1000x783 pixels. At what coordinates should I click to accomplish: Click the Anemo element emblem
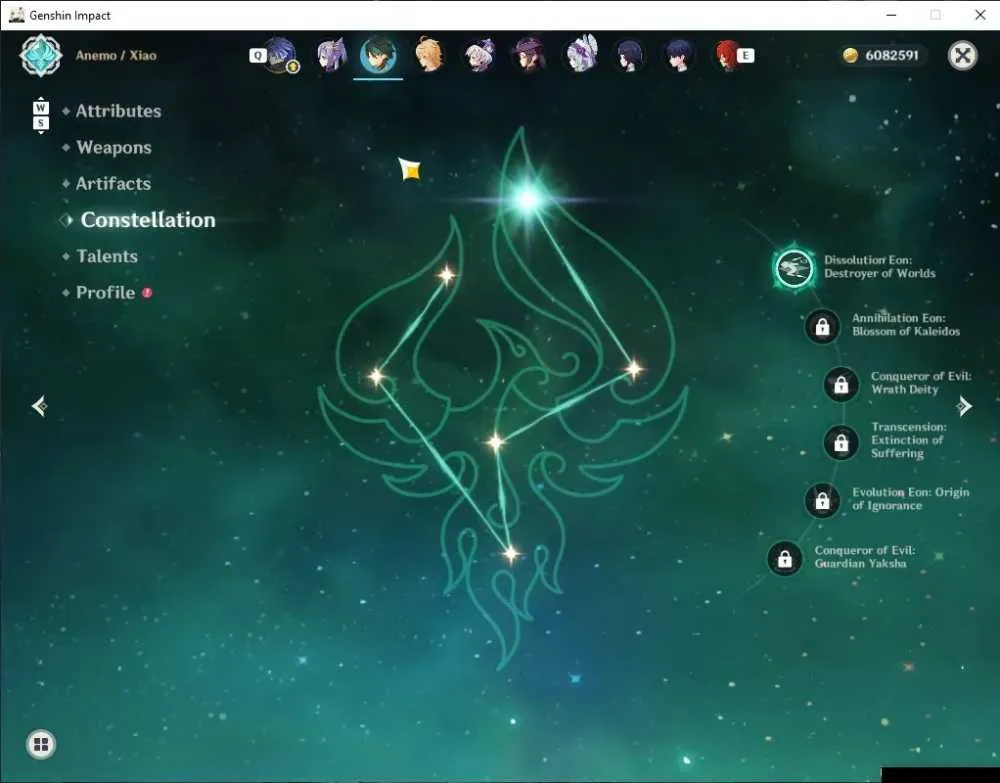pos(41,55)
